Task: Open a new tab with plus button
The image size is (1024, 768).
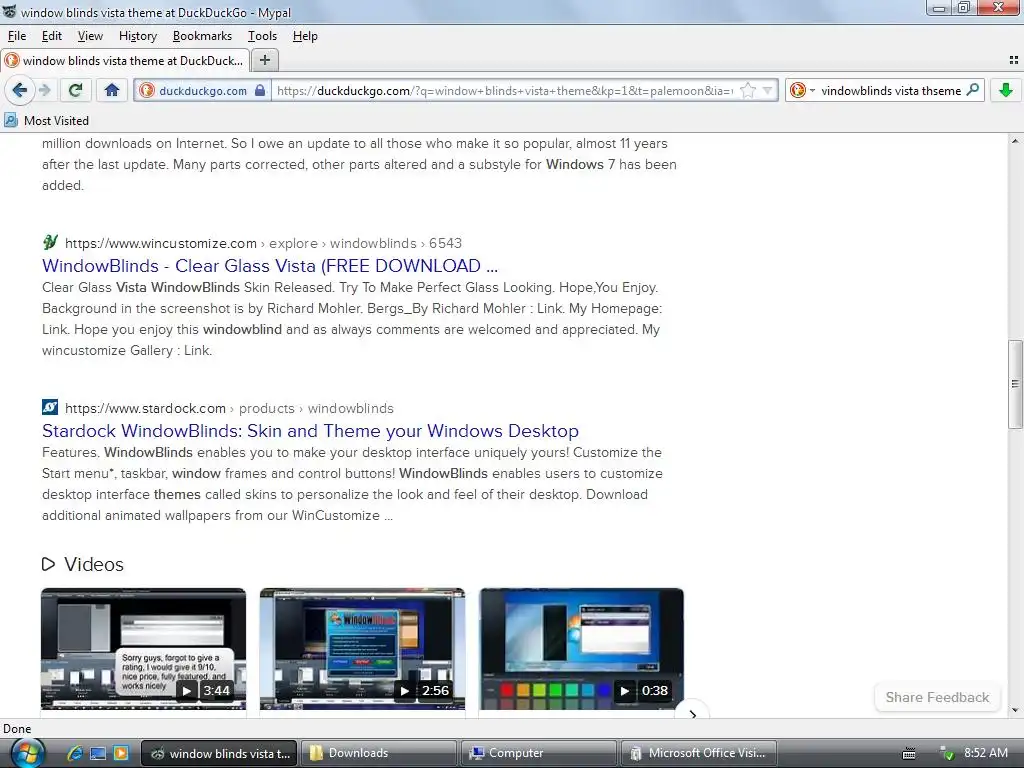Action: coord(264,60)
